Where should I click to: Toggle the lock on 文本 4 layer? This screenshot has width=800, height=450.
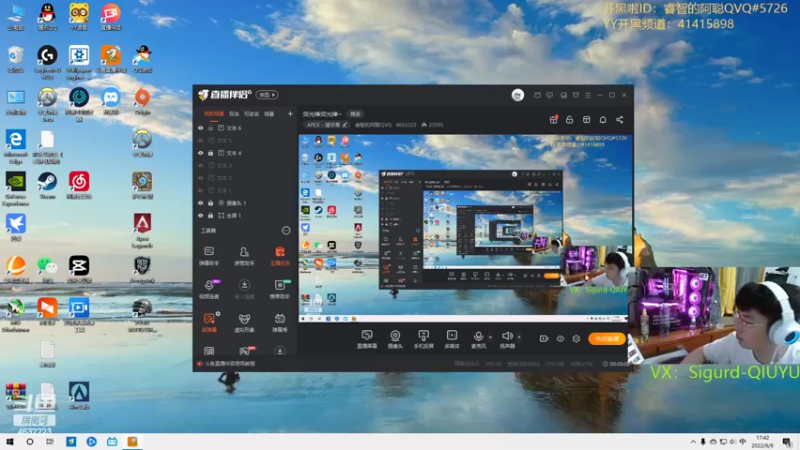pos(210,153)
